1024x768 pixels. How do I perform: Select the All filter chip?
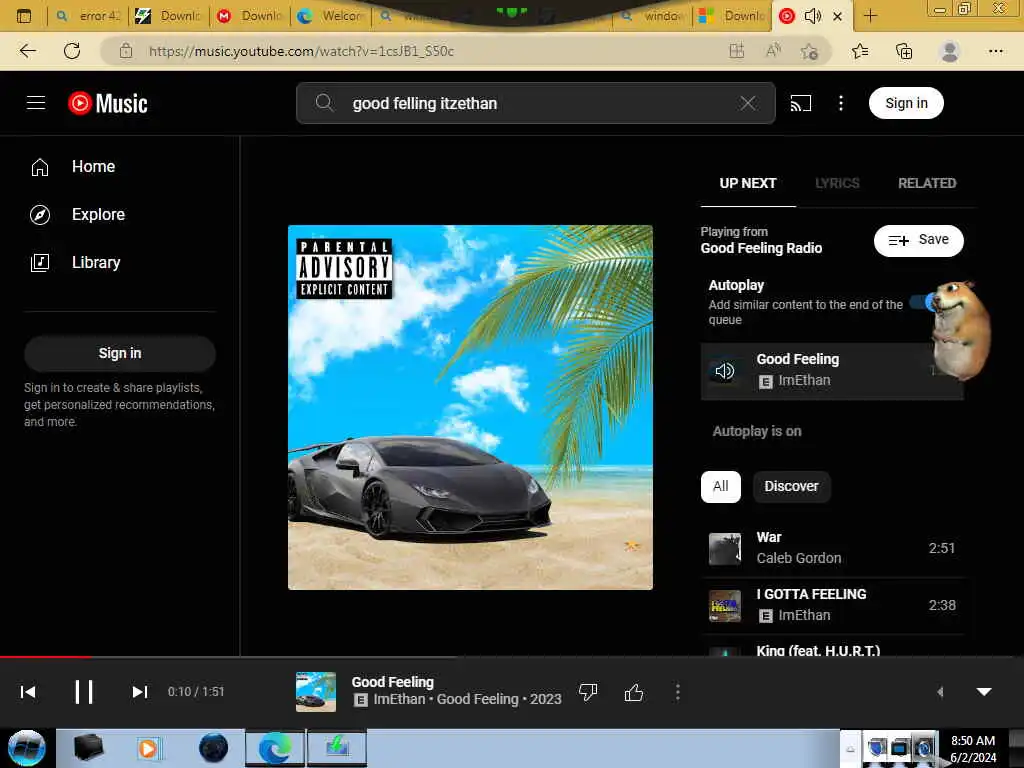click(720, 487)
